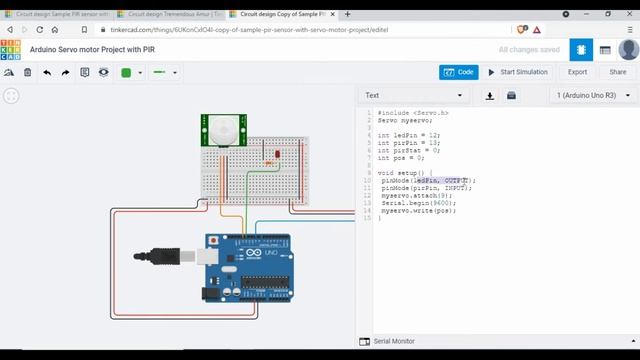Close the Copy of Sample PIR tab
Screen dimensions: 640x360
[x=333, y=14]
